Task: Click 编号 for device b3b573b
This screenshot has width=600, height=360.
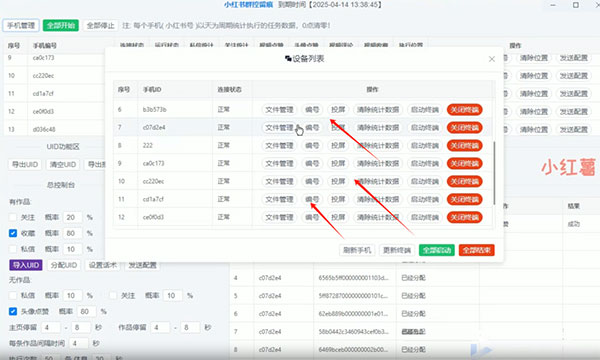Action: (x=312, y=110)
